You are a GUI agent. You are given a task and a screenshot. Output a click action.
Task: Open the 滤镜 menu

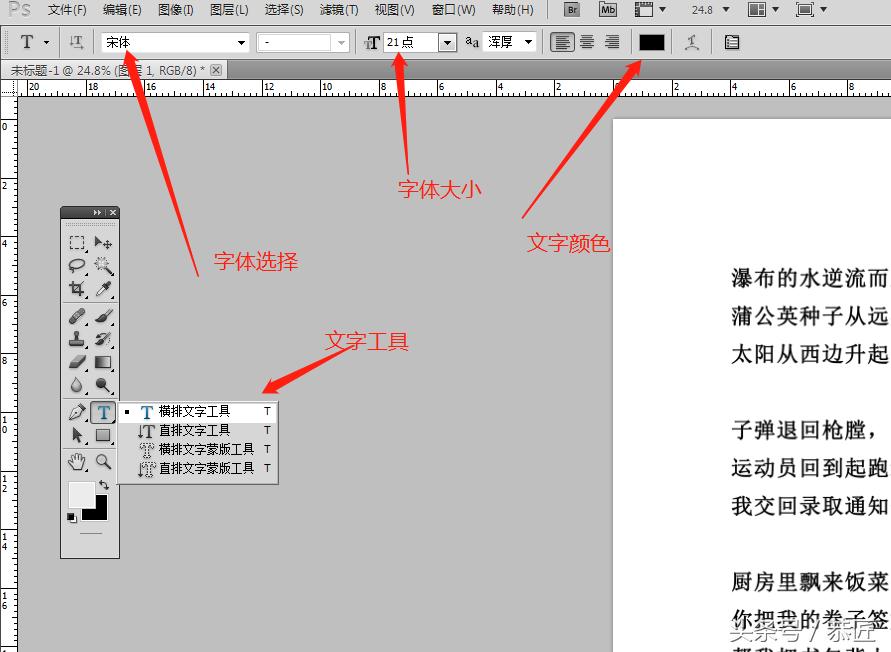pyautogui.click(x=337, y=10)
